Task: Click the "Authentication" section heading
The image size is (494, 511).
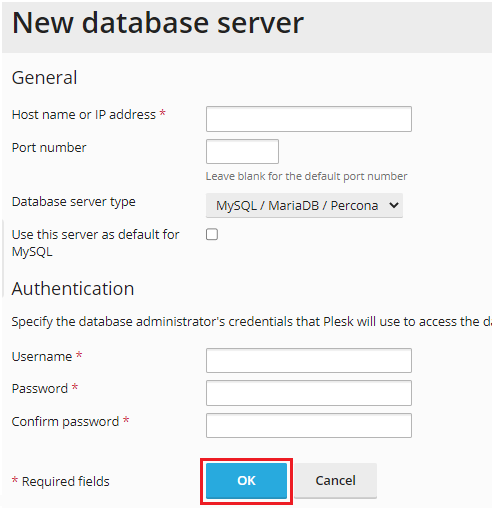Action: (73, 288)
